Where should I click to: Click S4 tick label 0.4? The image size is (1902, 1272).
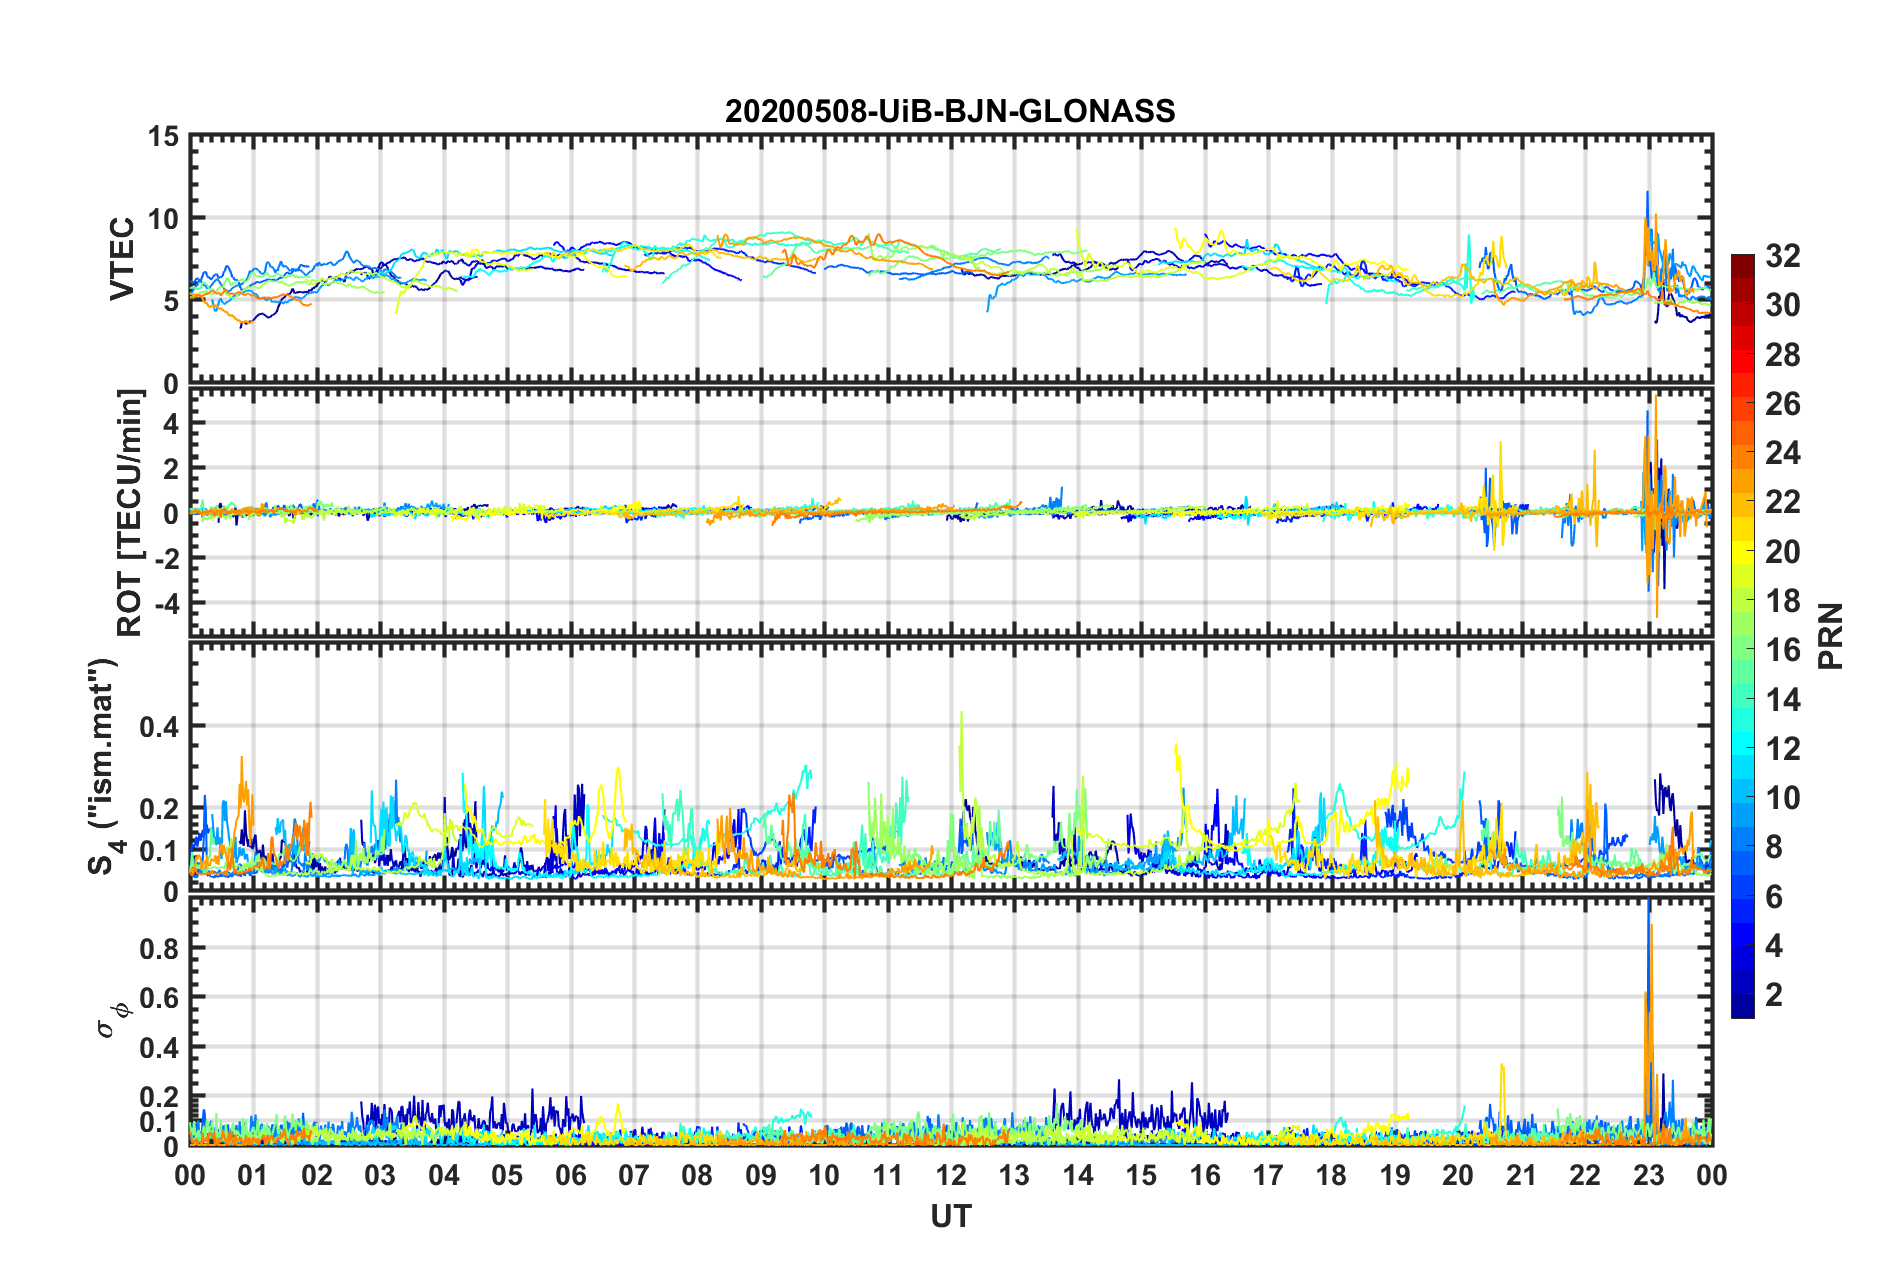coord(159,727)
